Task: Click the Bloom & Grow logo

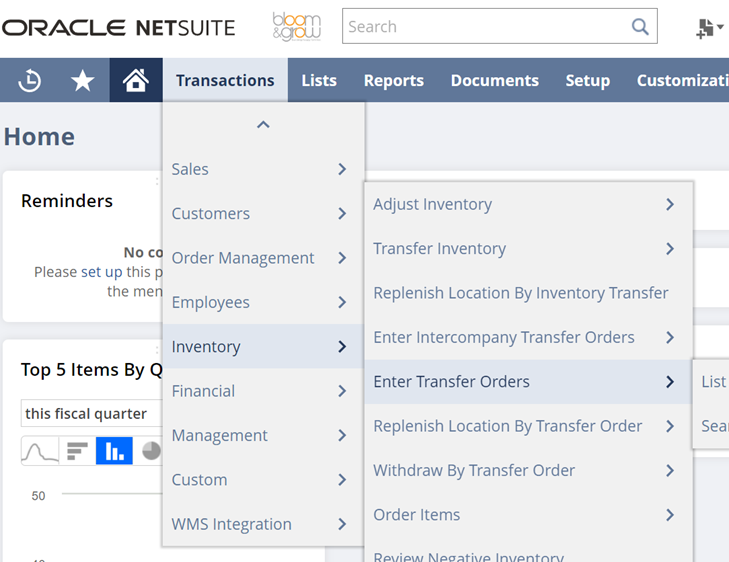Action: pos(296,27)
